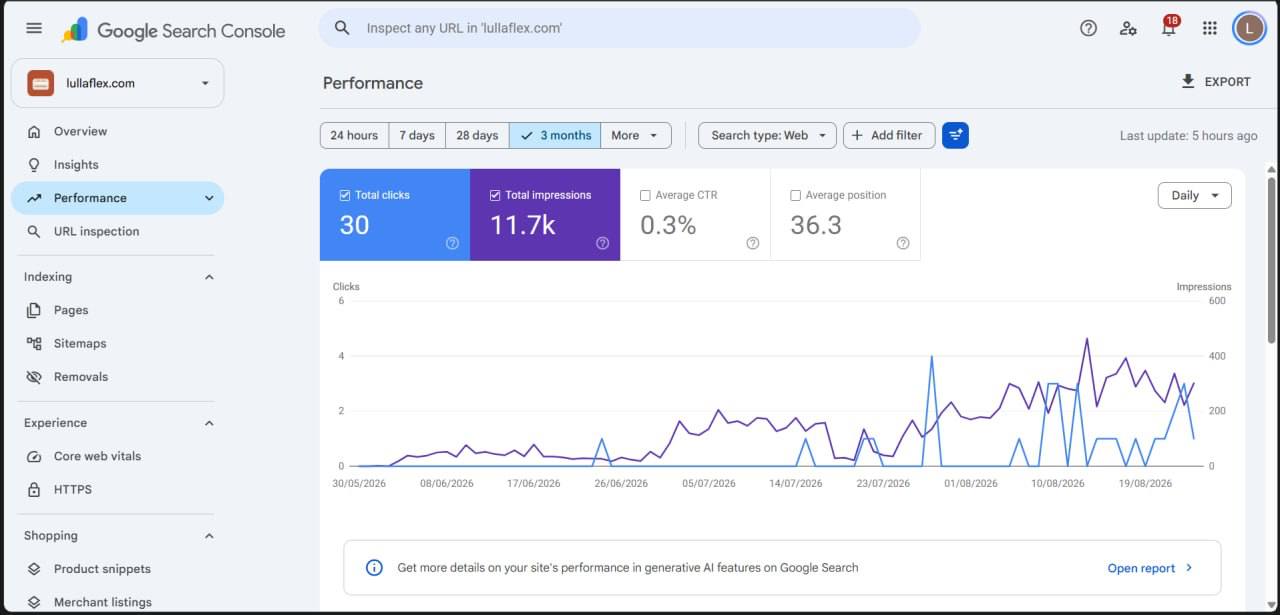The width and height of the screenshot is (1280, 615).
Task: Go to Insights in sidebar
Action: tap(118, 164)
